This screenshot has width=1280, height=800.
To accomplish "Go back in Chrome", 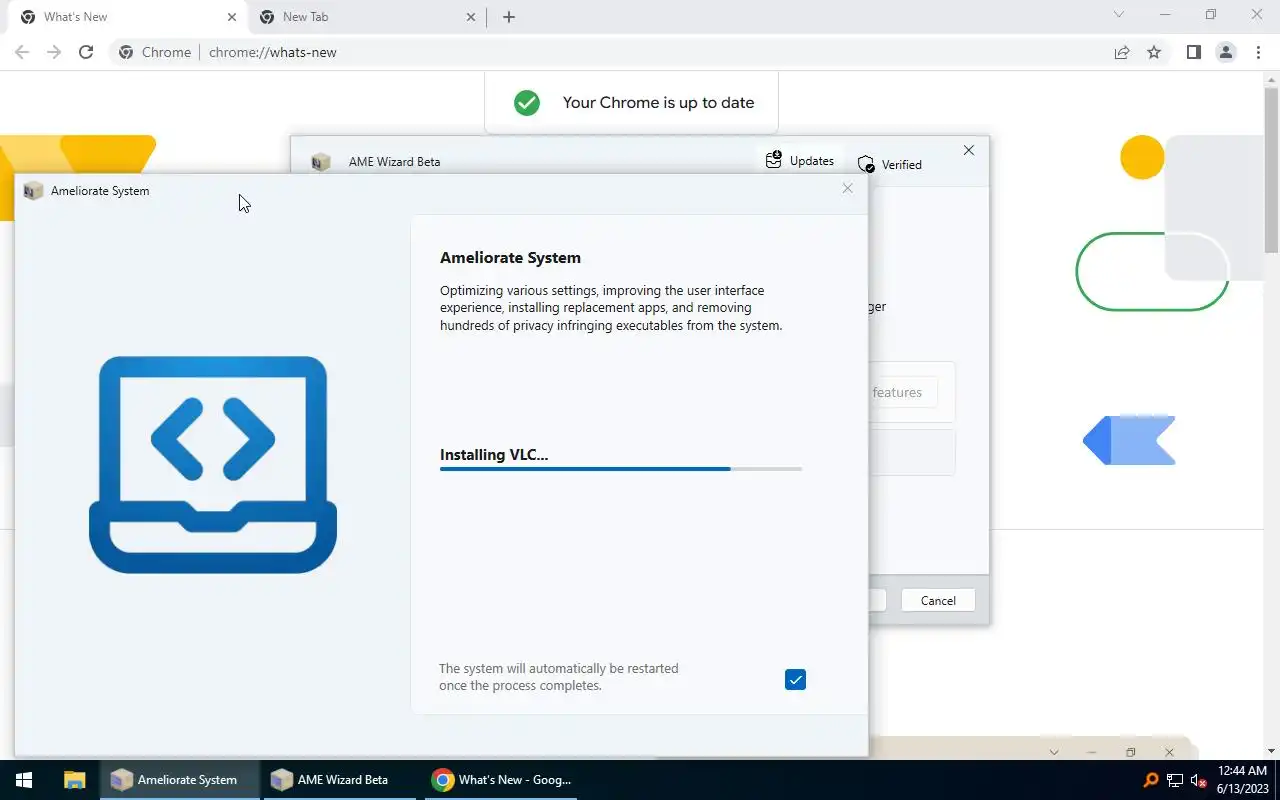I will (22, 52).
